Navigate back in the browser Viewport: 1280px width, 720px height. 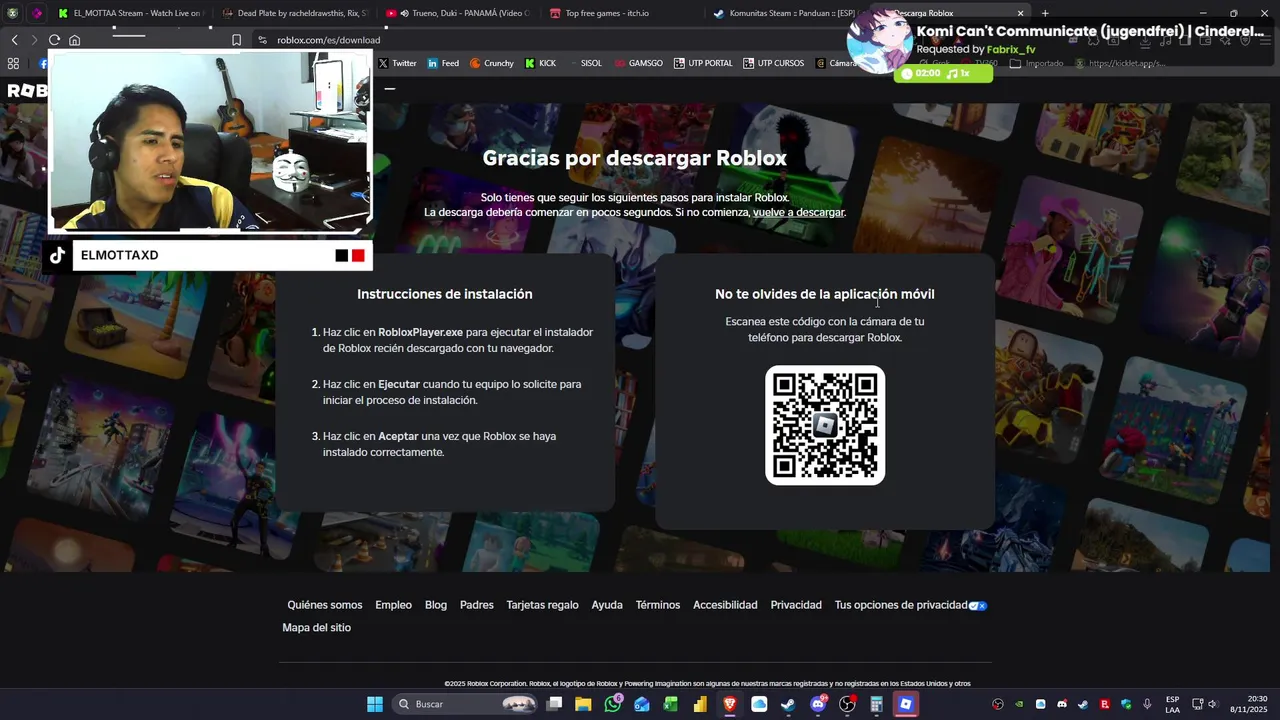tap(14, 40)
